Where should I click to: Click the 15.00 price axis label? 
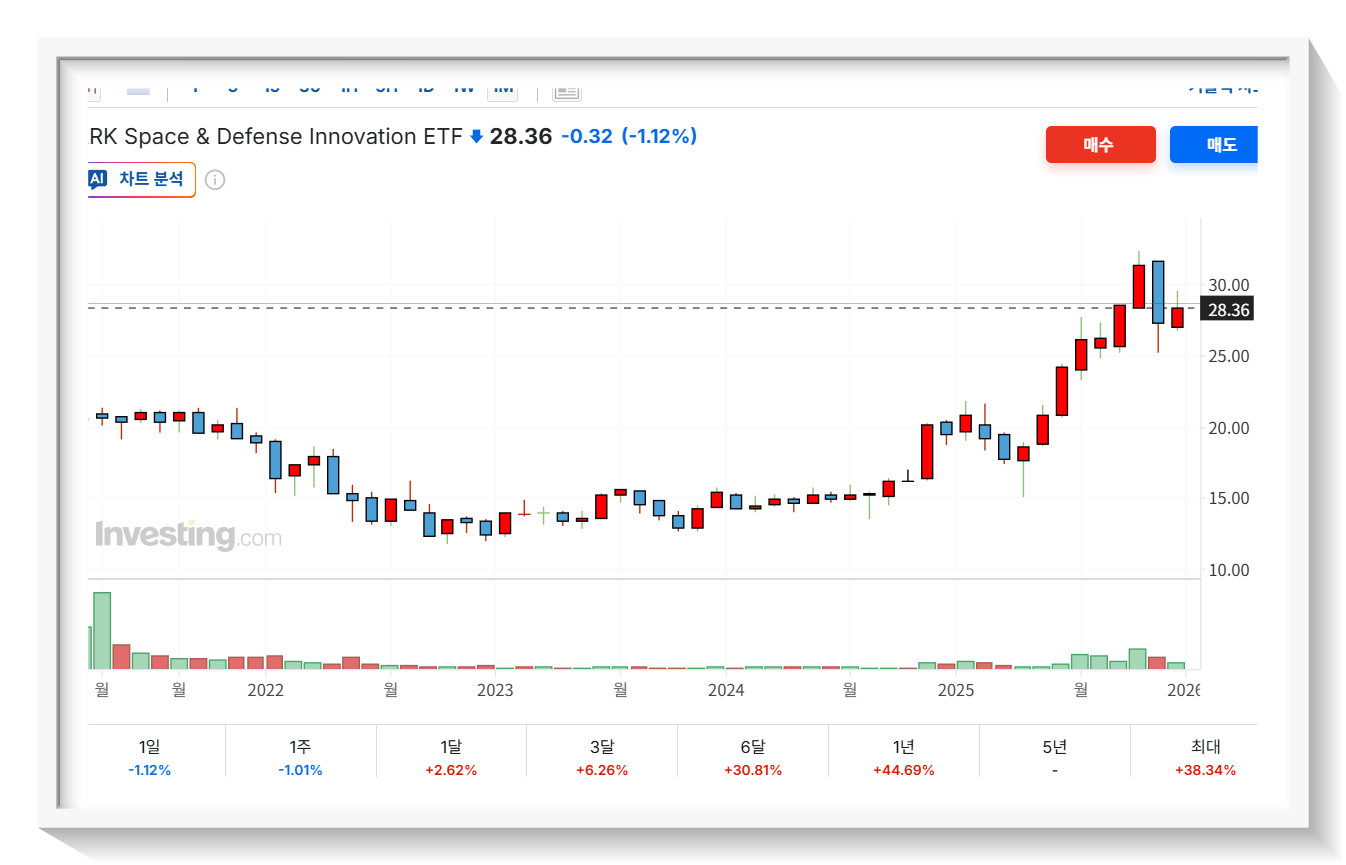1229,498
